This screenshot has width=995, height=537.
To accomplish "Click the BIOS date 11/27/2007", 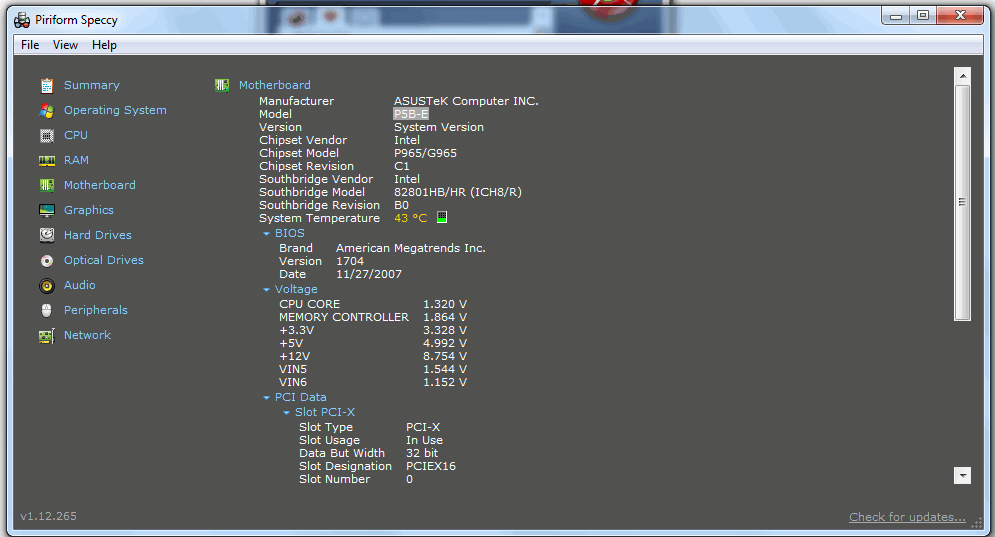I will coord(369,274).
